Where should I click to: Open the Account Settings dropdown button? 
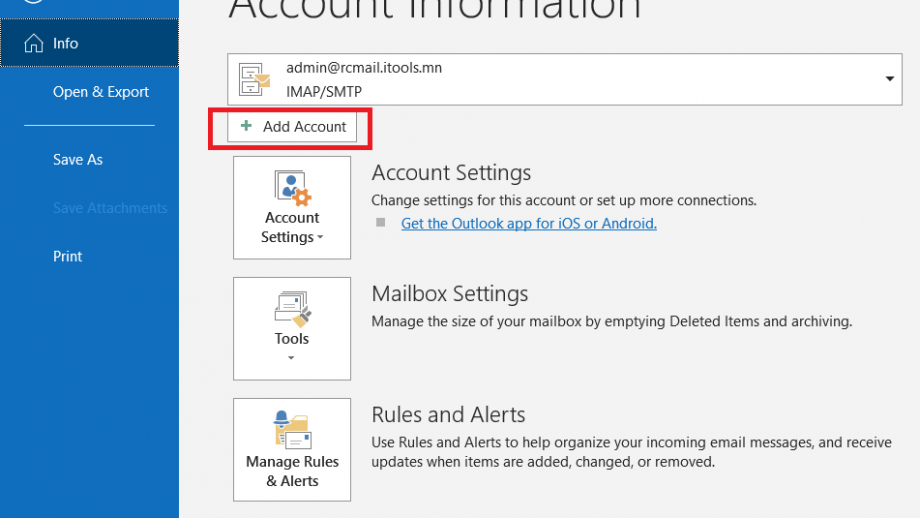tap(292, 208)
